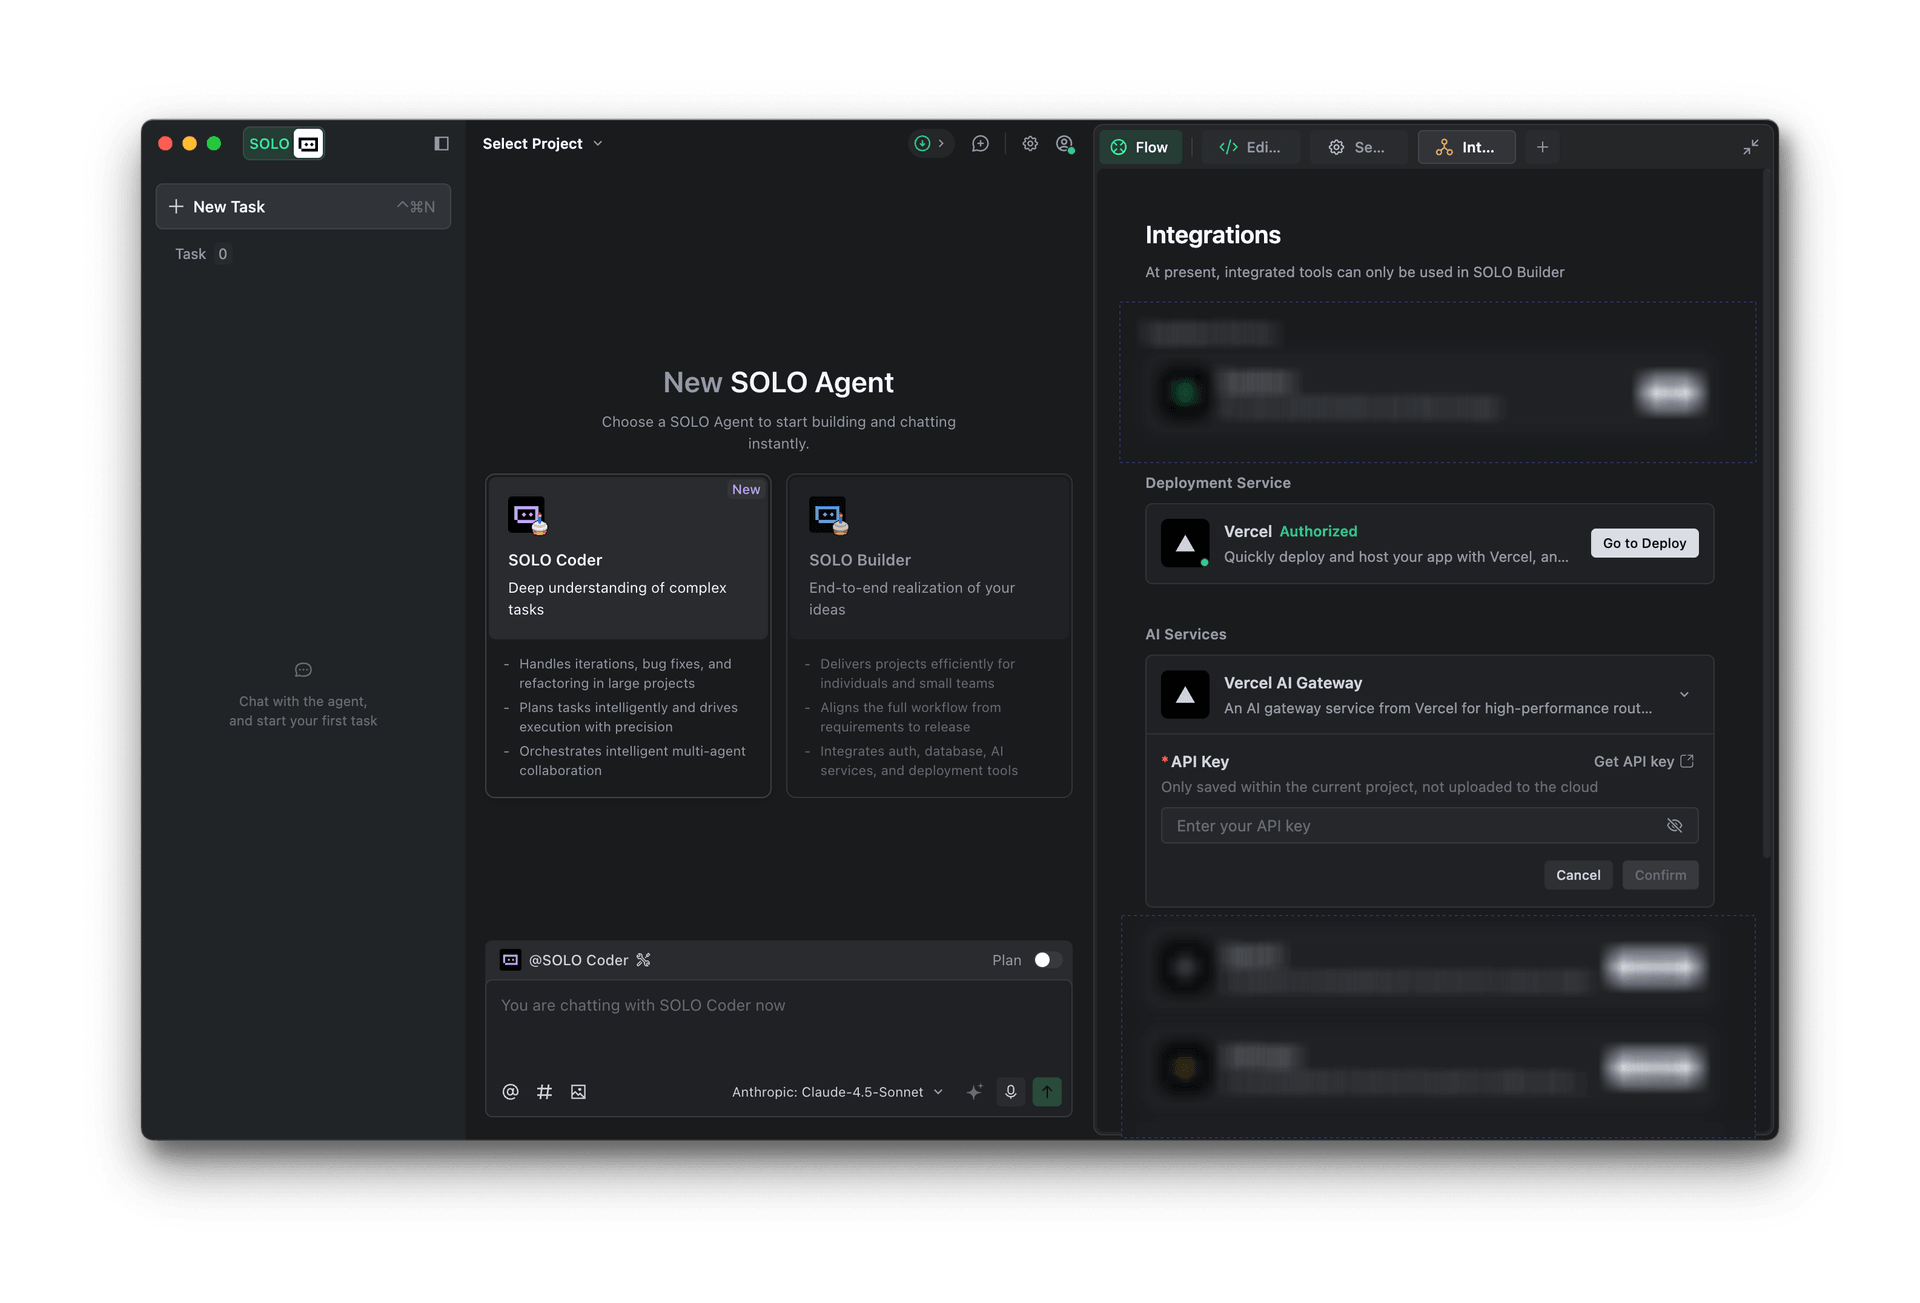Start voice input with the microphone icon
The height and width of the screenshot is (1303, 1920).
(1011, 1092)
